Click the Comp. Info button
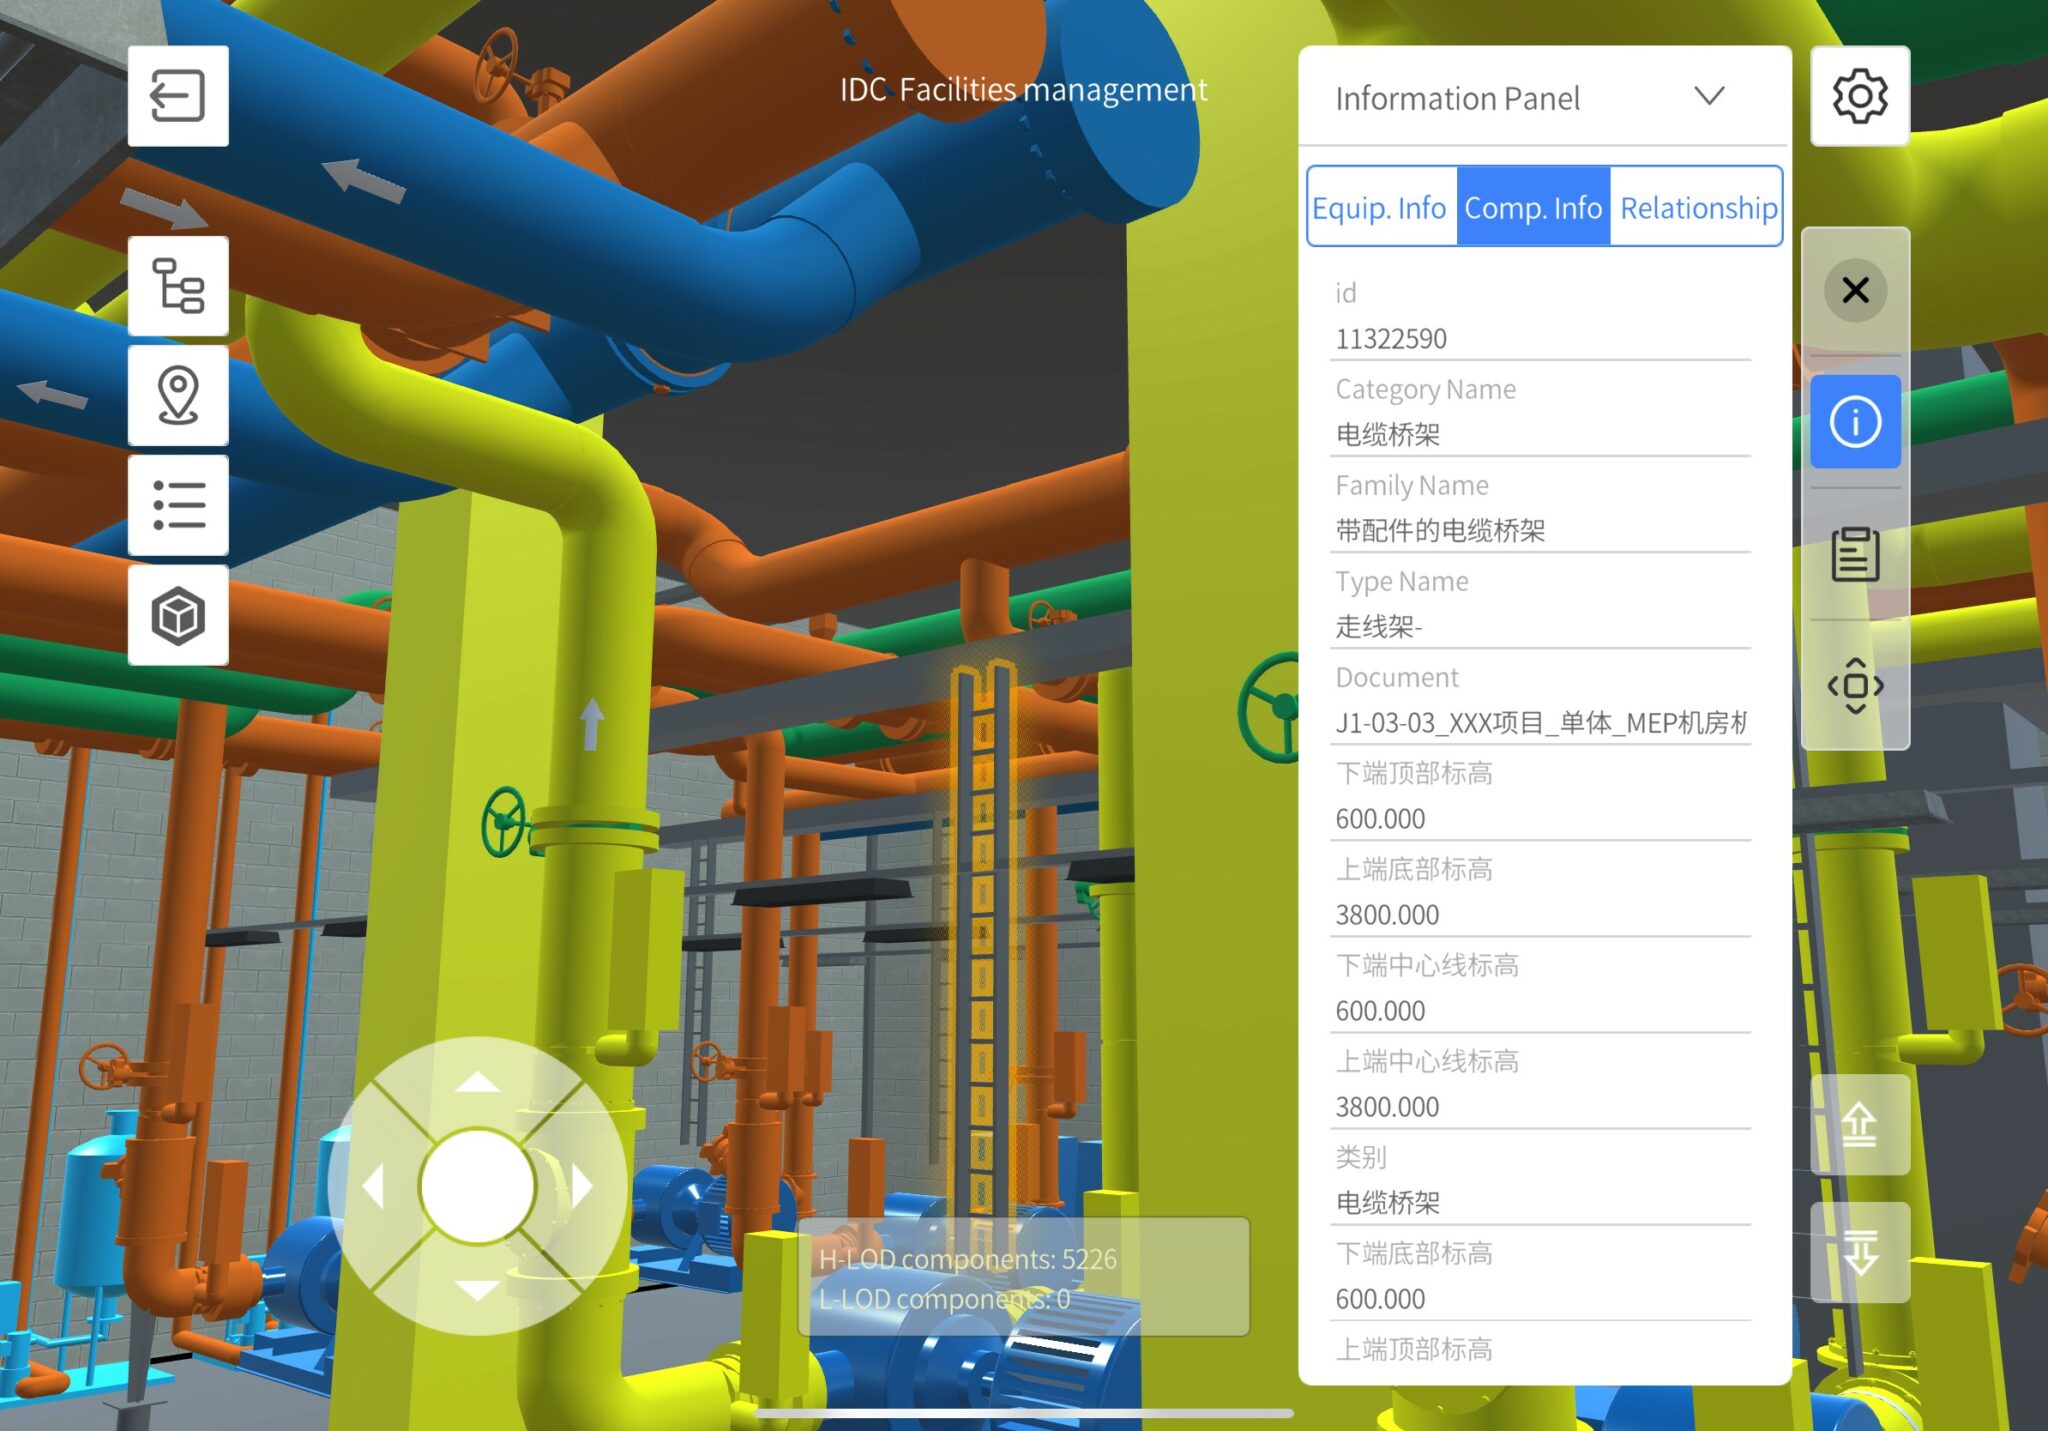 (x=1534, y=207)
